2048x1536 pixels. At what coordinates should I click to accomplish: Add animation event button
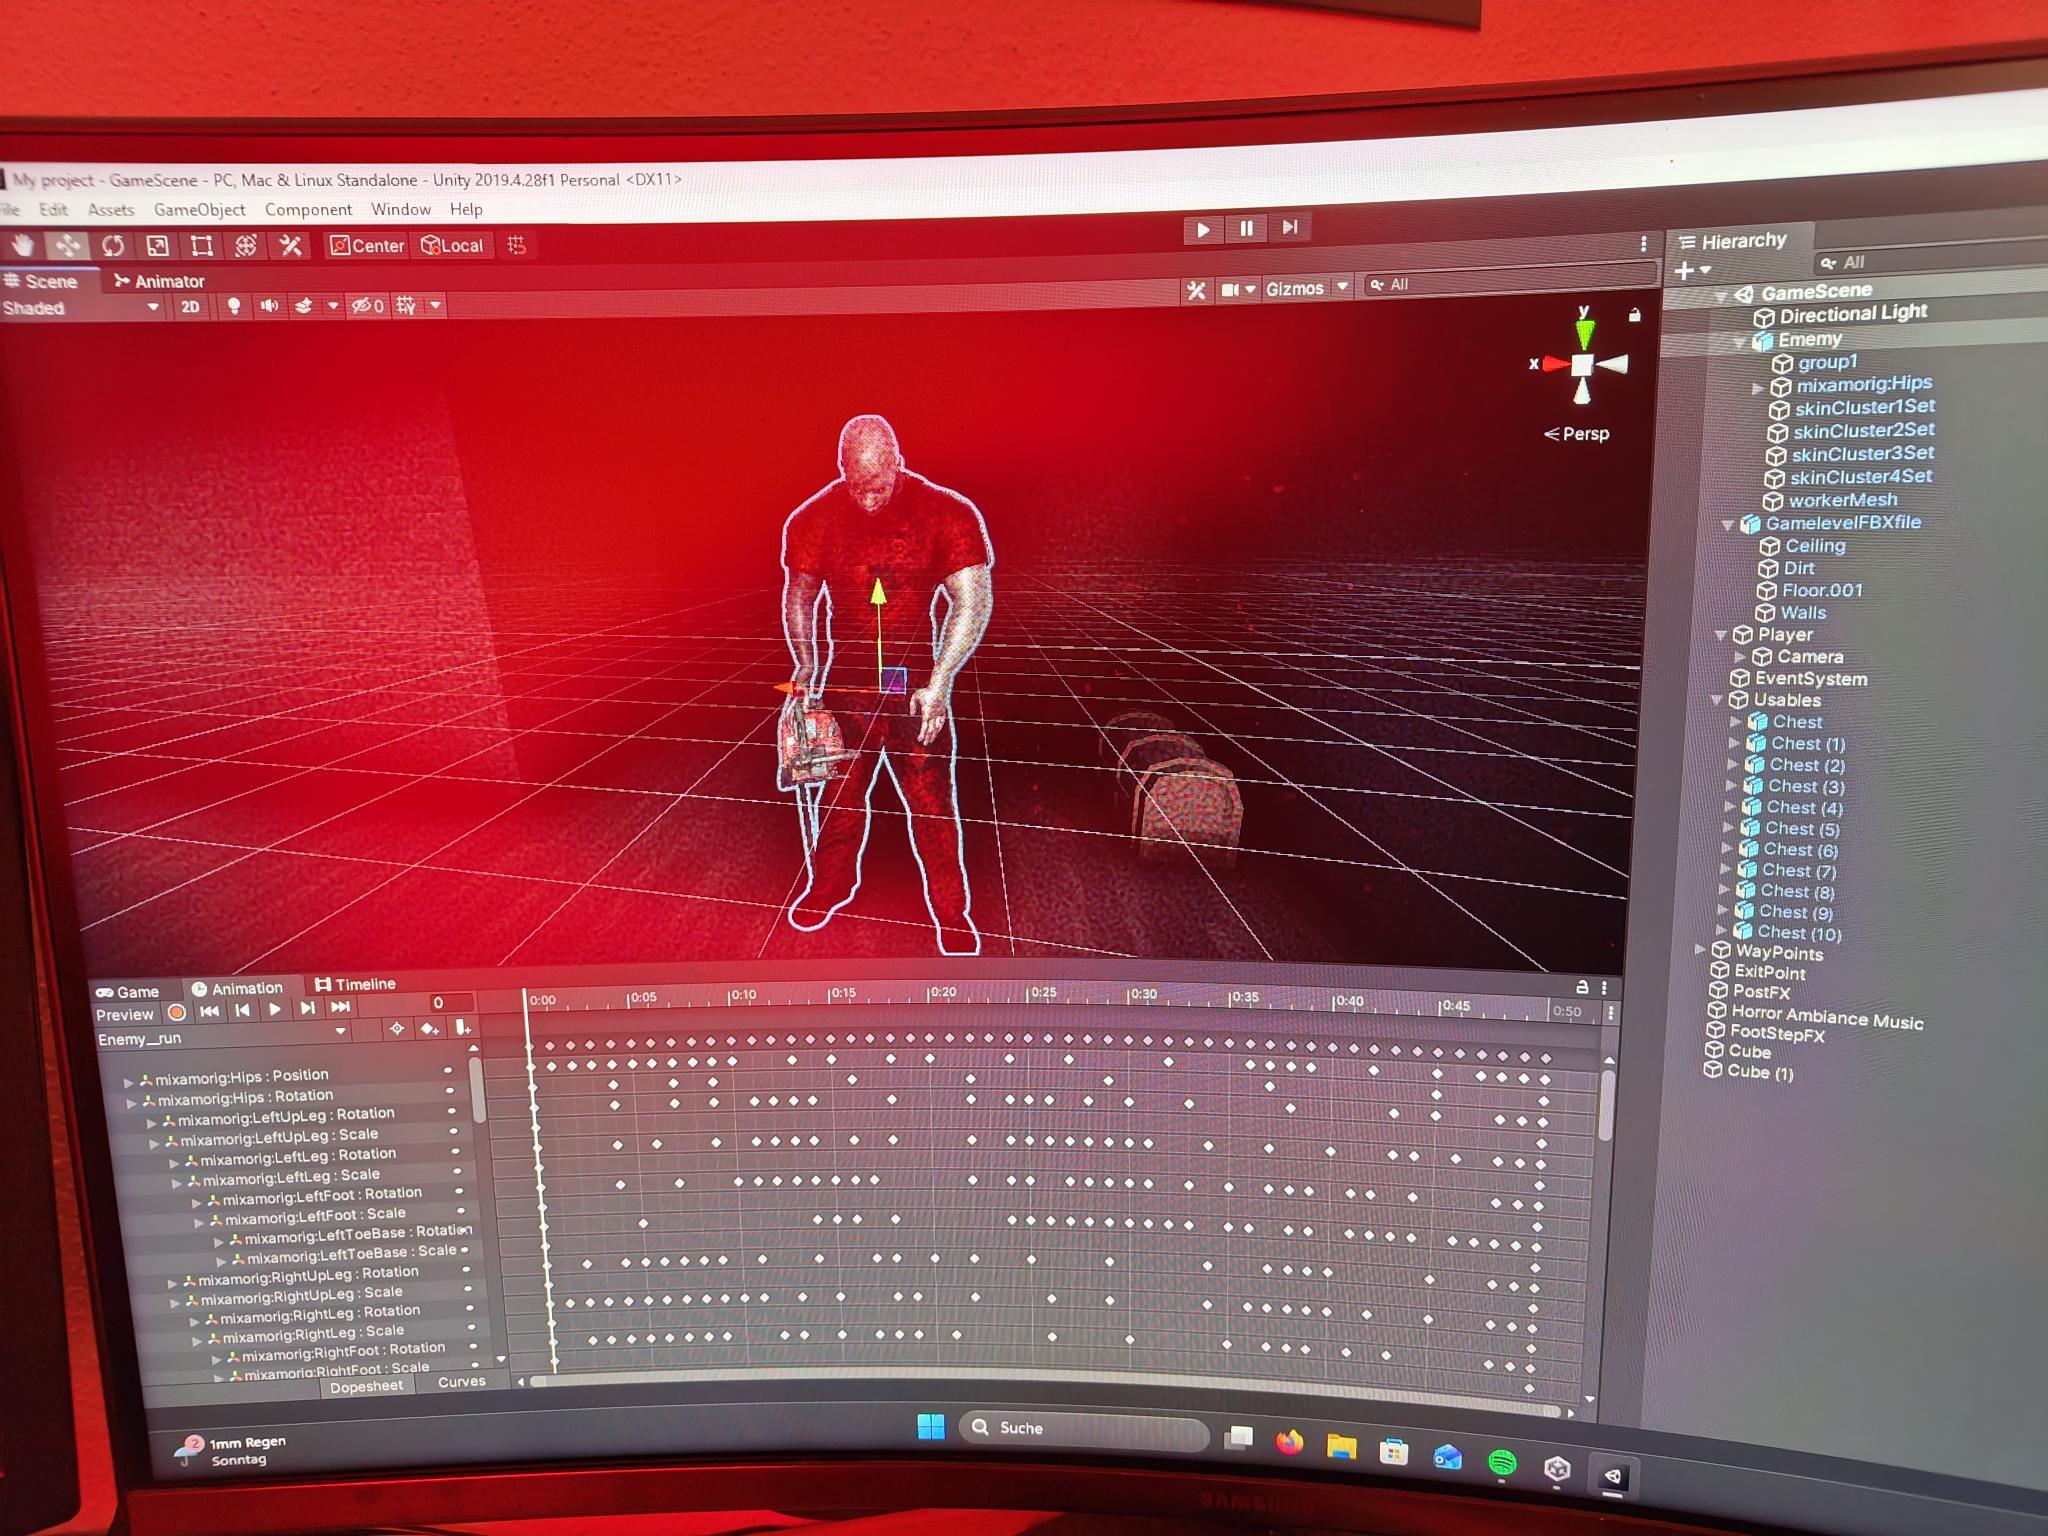[462, 1027]
